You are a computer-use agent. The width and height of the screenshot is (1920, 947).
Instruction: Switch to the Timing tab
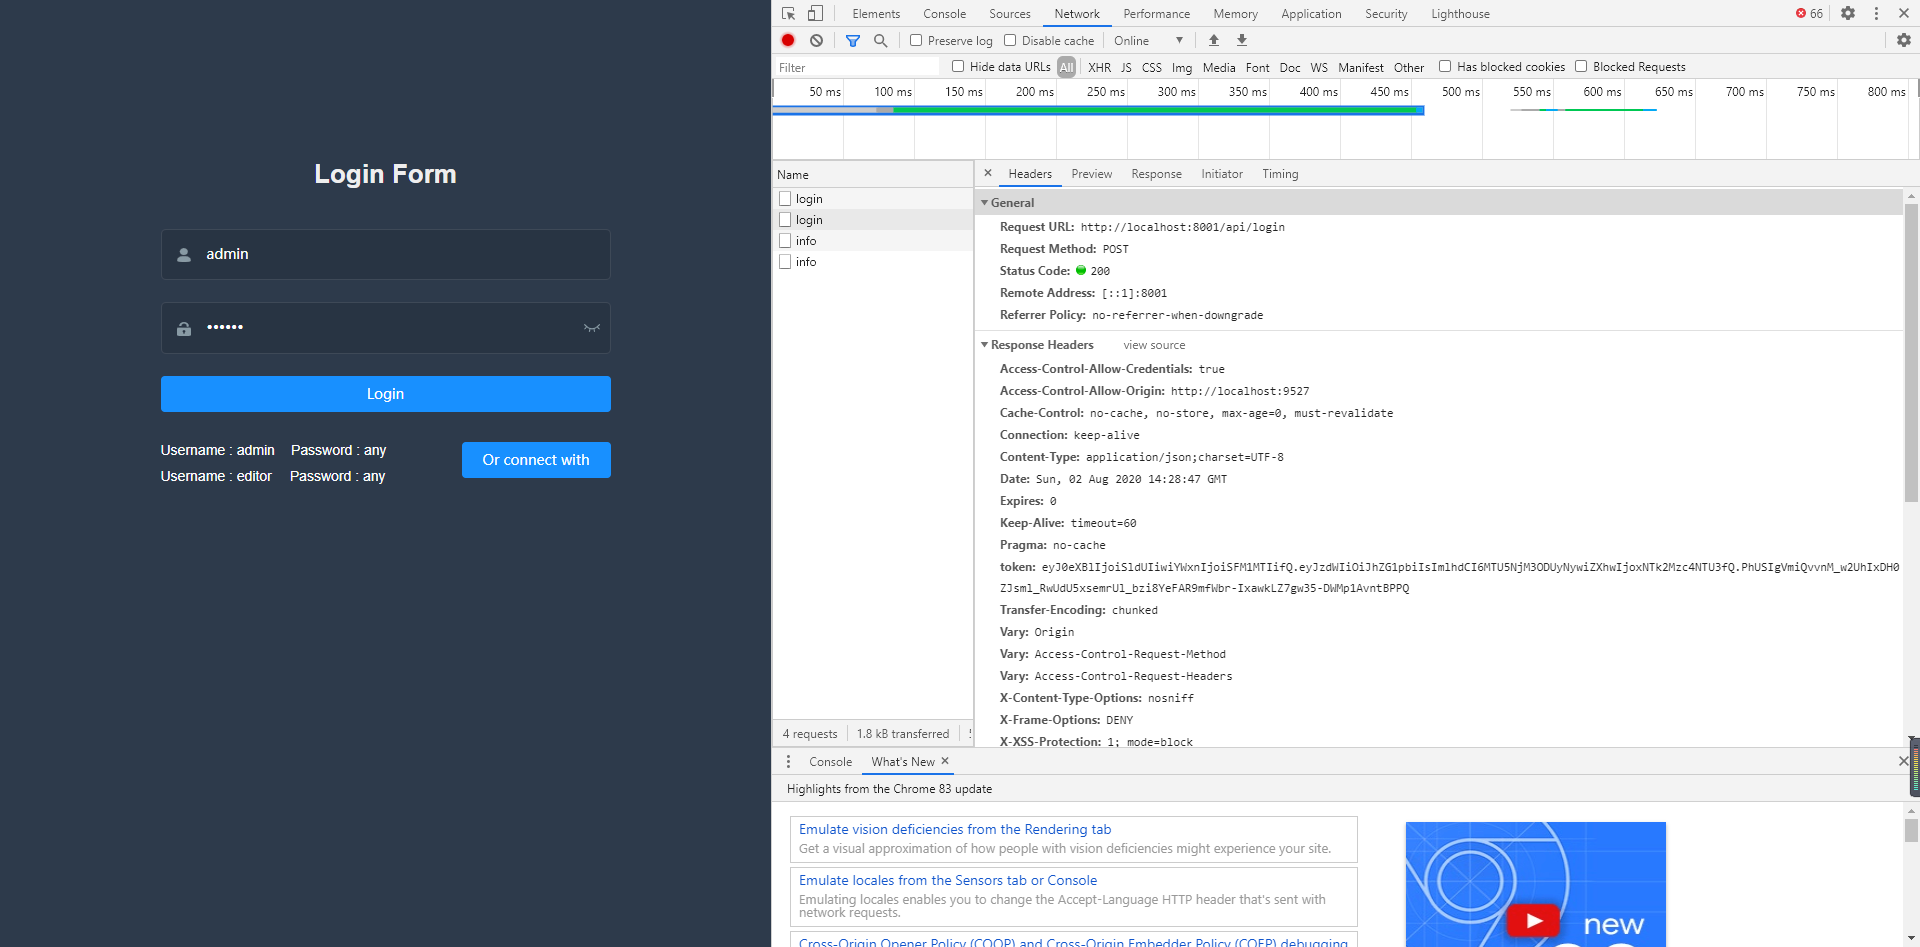coord(1280,173)
